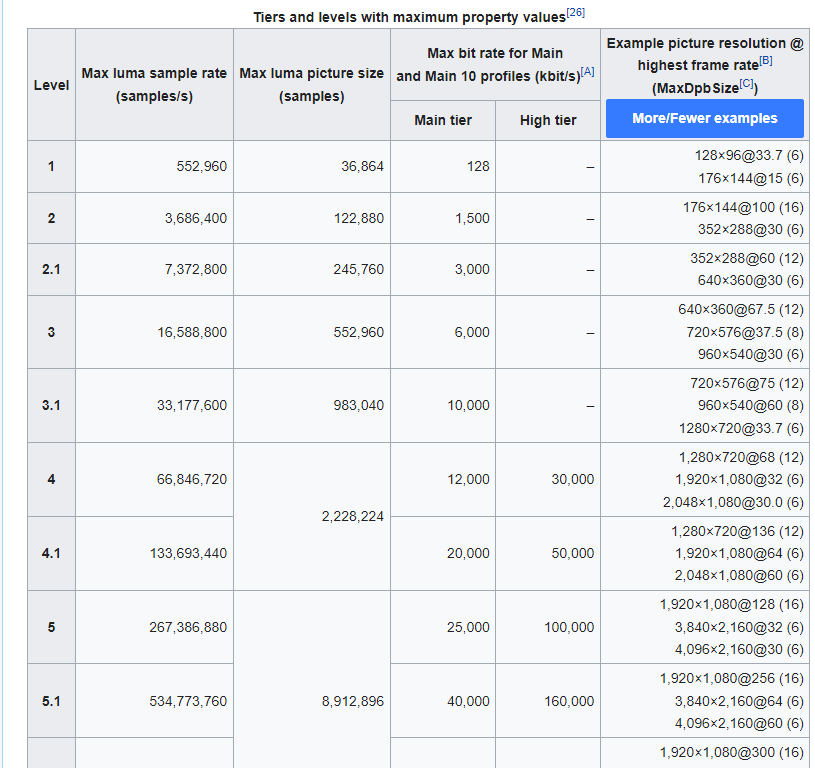
Task: Click the 40,000 Main tier bit rate cell
Action: [x=443, y=701]
